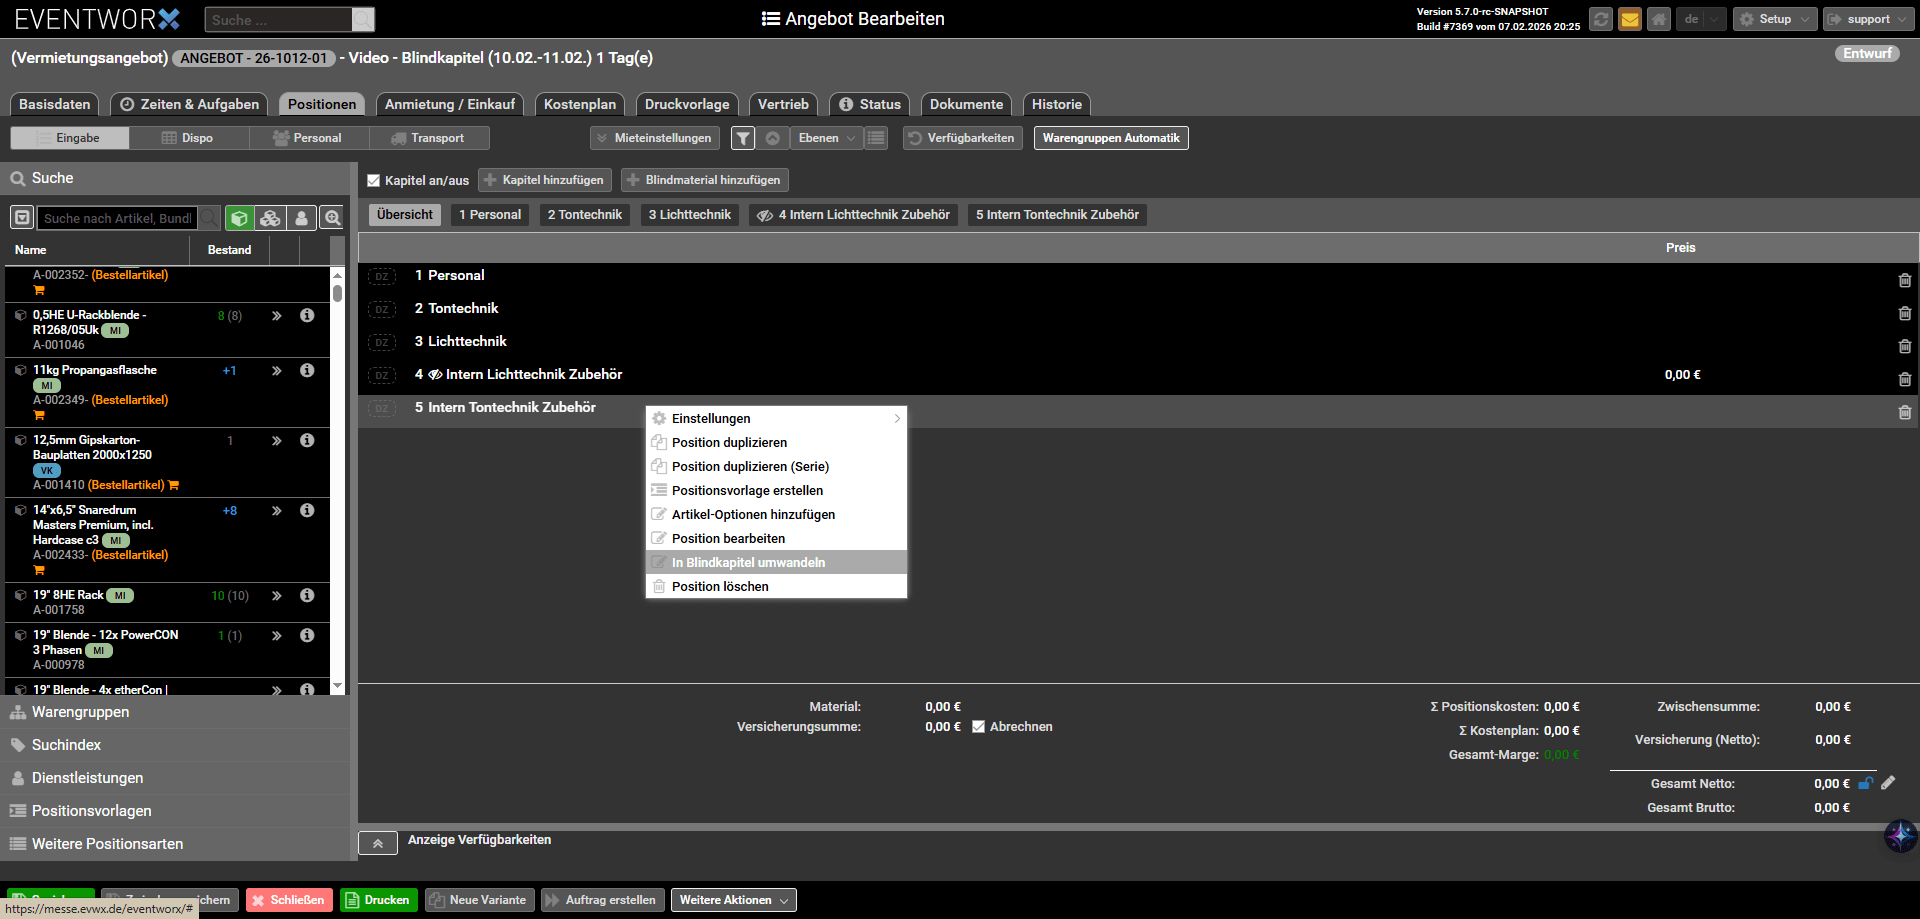Go to the home icon in the header

(x=1659, y=19)
